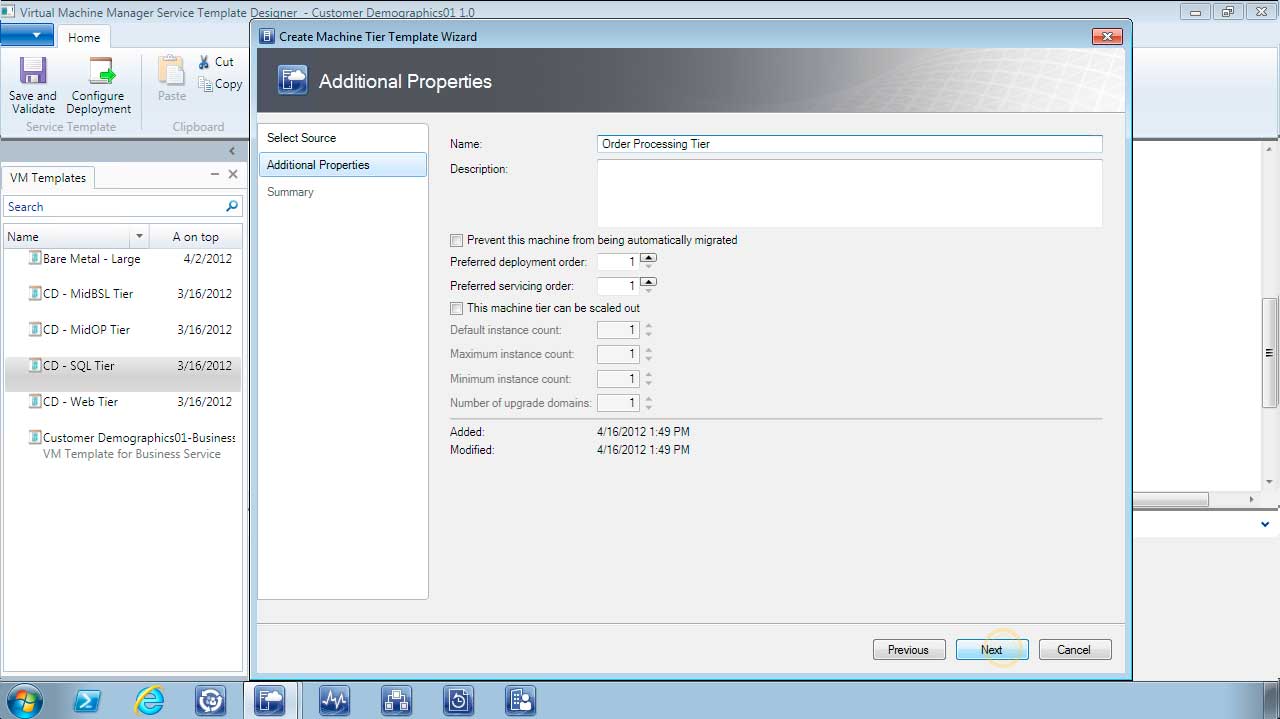Screen dimensions: 1280x719
Task: Click the 'A on top' column header
Action: point(196,237)
